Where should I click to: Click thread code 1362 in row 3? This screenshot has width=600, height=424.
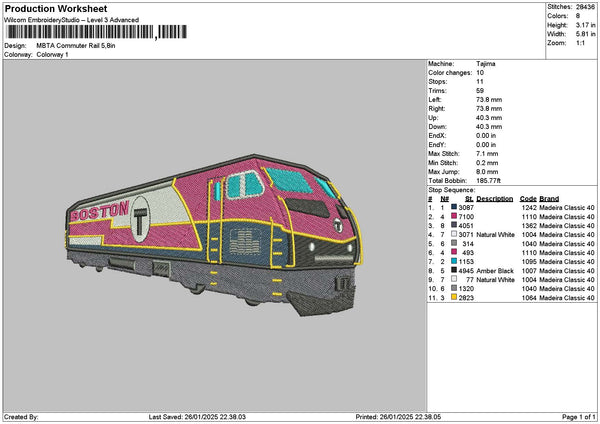tap(529, 225)
